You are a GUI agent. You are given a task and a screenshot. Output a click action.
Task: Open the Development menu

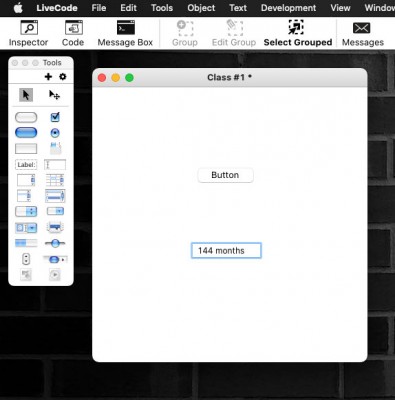288,8
